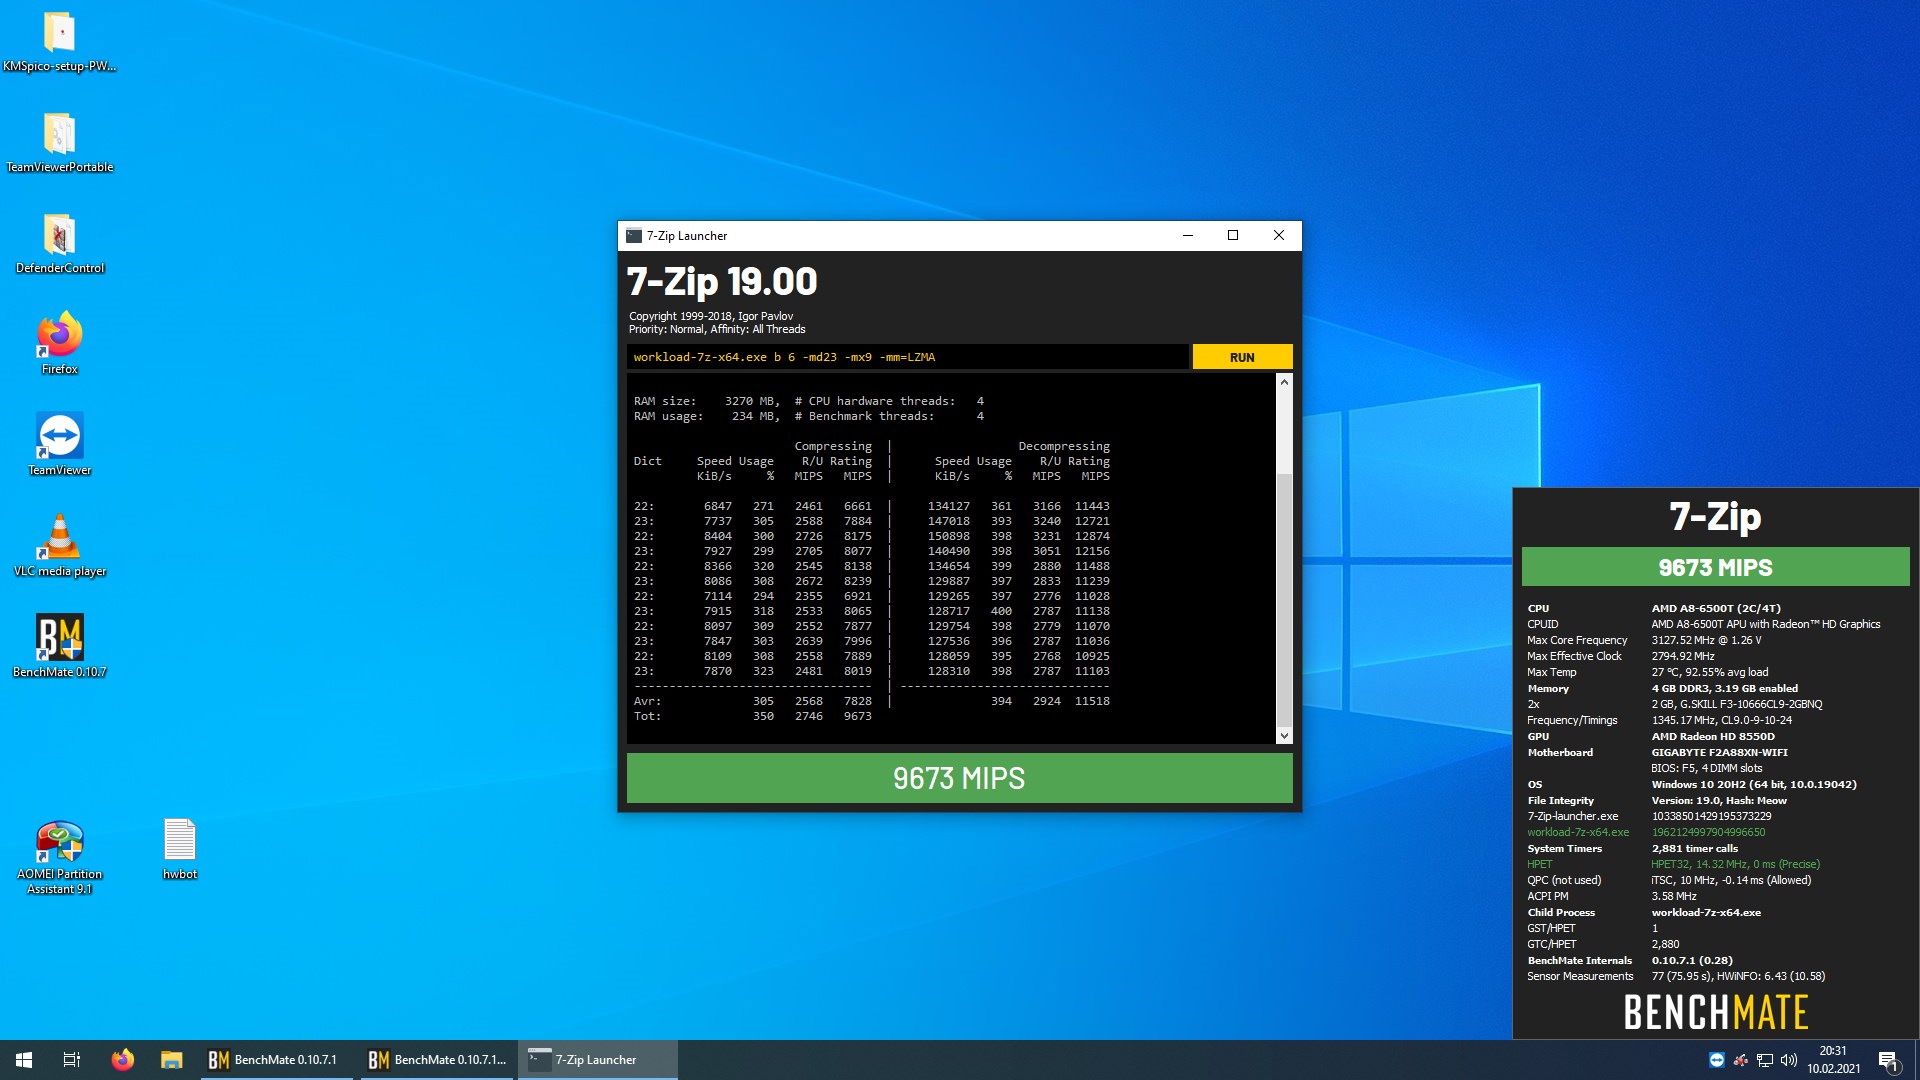Click the TeamViewer tray icon
The height and width of the screenshot is (1080, 1920).
coord(1717,1060)
